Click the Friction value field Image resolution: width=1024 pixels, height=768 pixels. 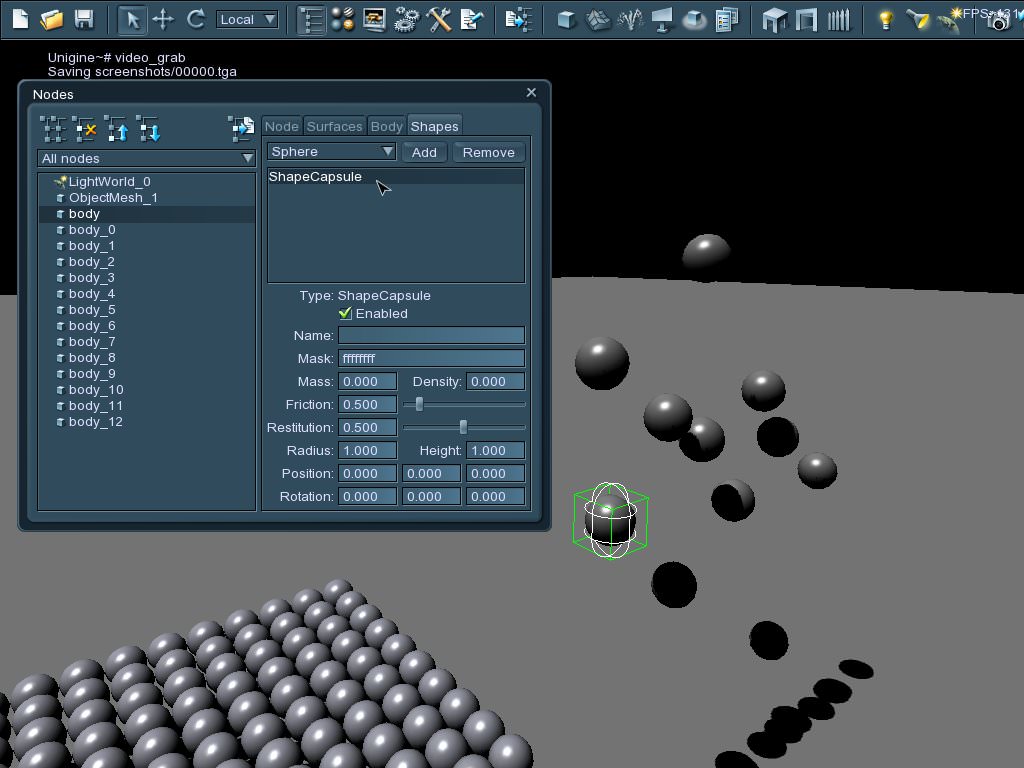[367, 404]
